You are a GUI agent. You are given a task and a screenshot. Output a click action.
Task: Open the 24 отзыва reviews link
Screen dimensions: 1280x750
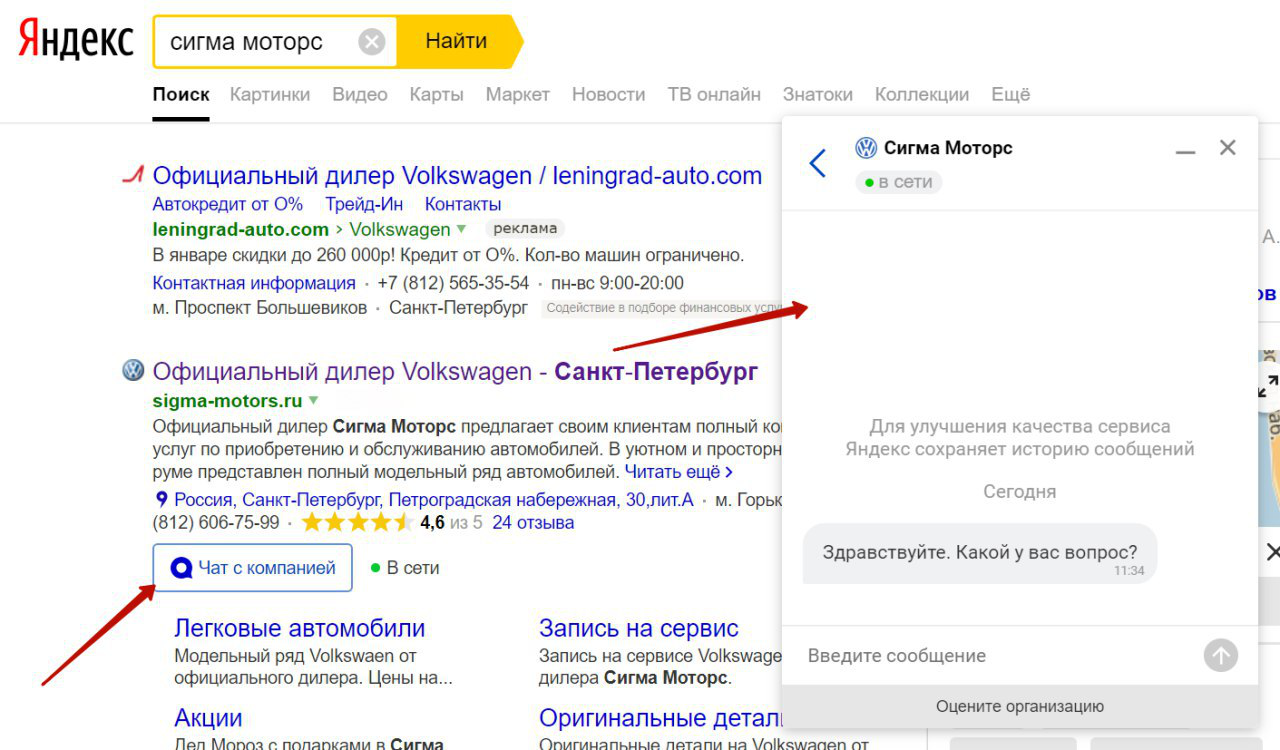coord(533,522)
